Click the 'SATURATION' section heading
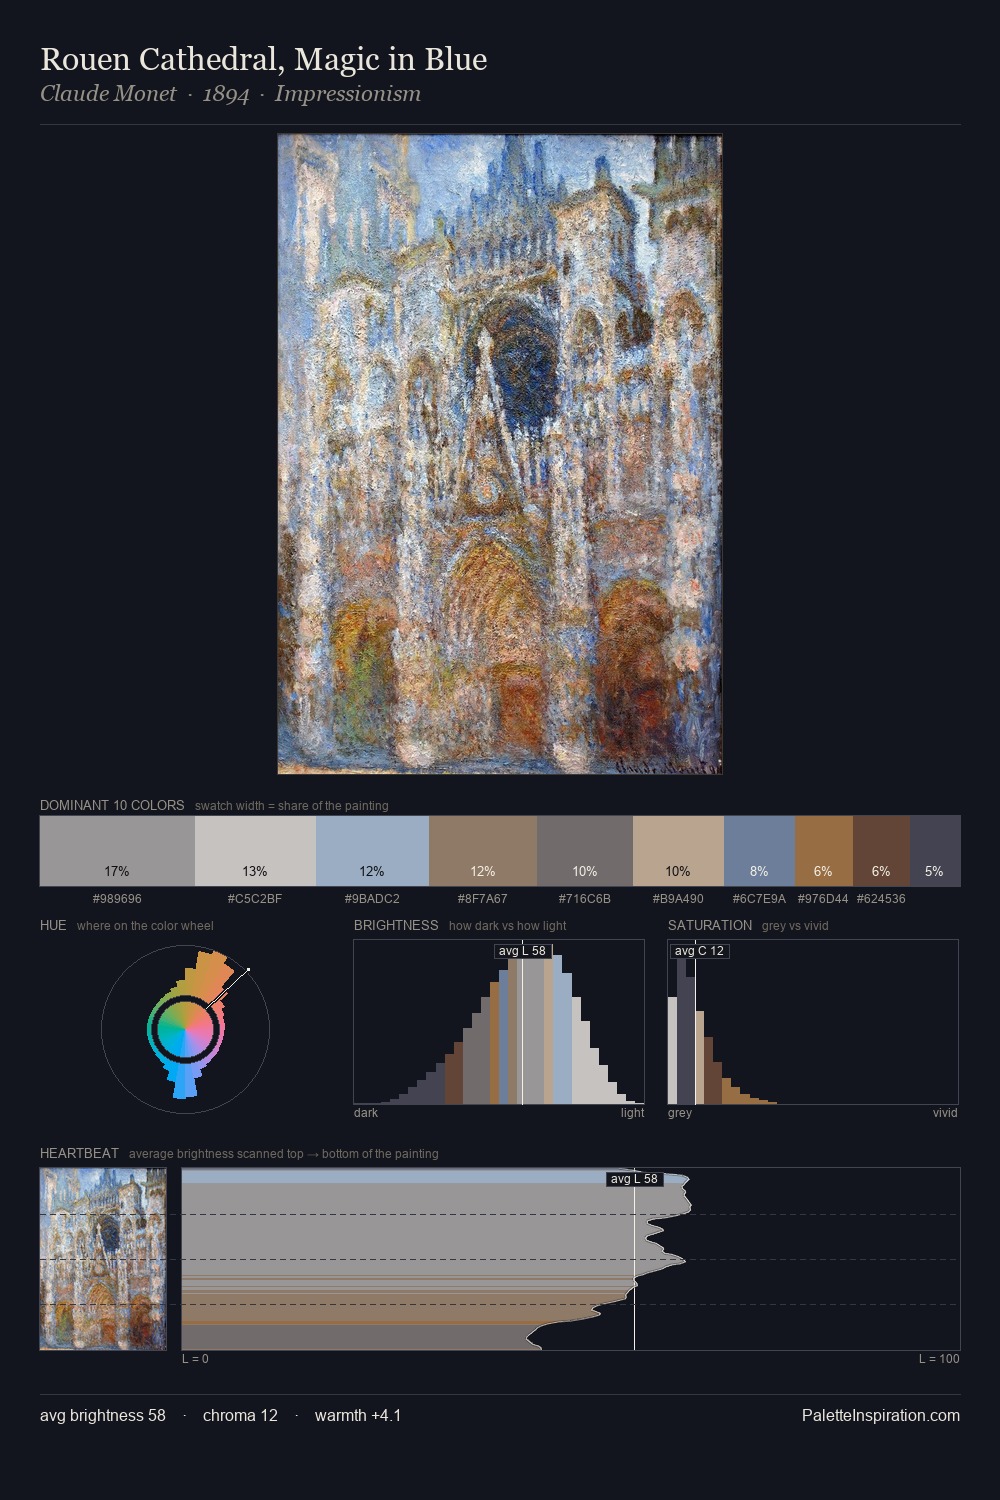The height and width of the screenshot is (1500, 1000). coord(710,925)
